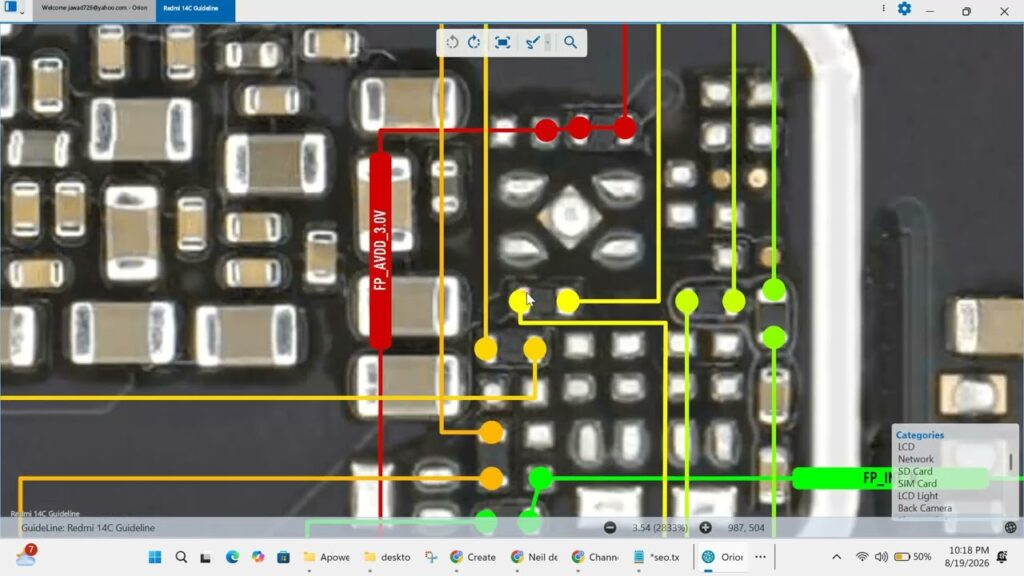The image size is (1024, 576).
Task: Open Copilot from the taskbar
Action: point(258,557)
